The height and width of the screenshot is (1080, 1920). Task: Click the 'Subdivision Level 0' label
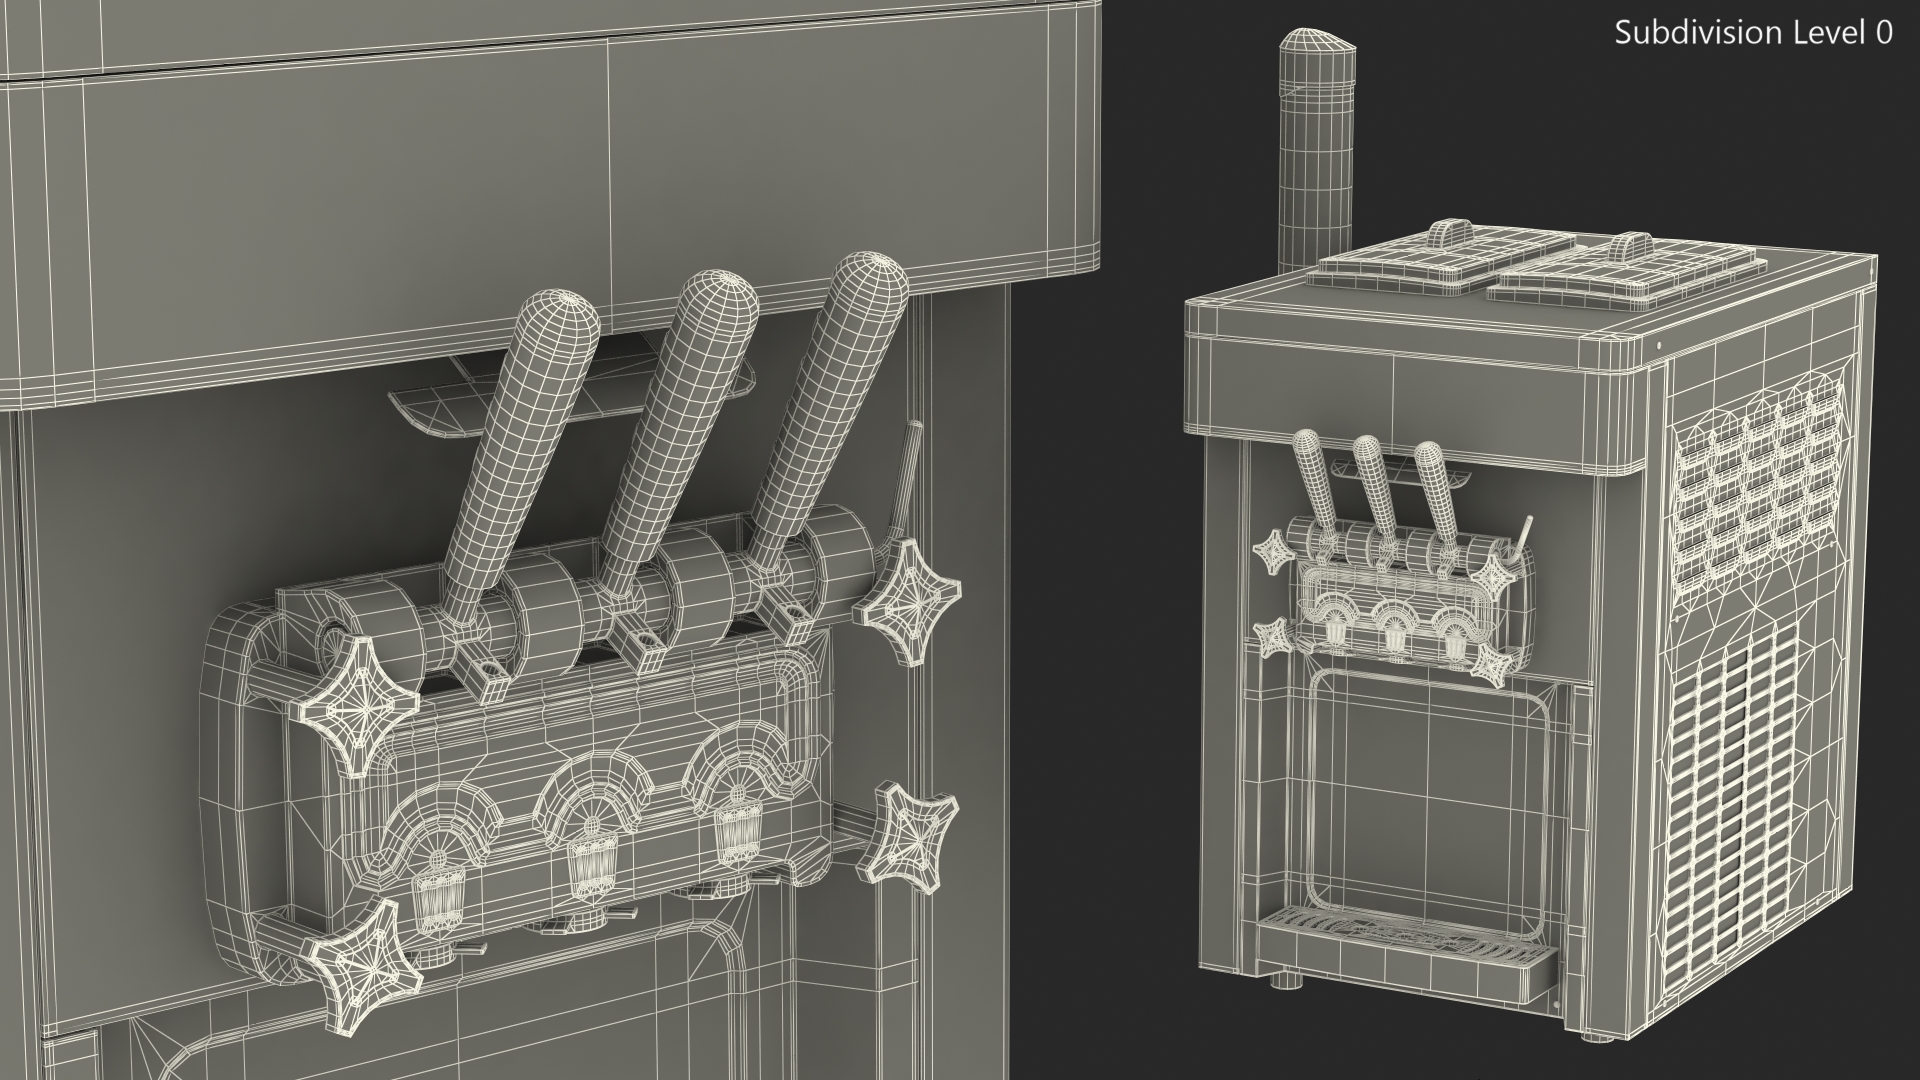pyautogui.click(x=1753, y=33)
